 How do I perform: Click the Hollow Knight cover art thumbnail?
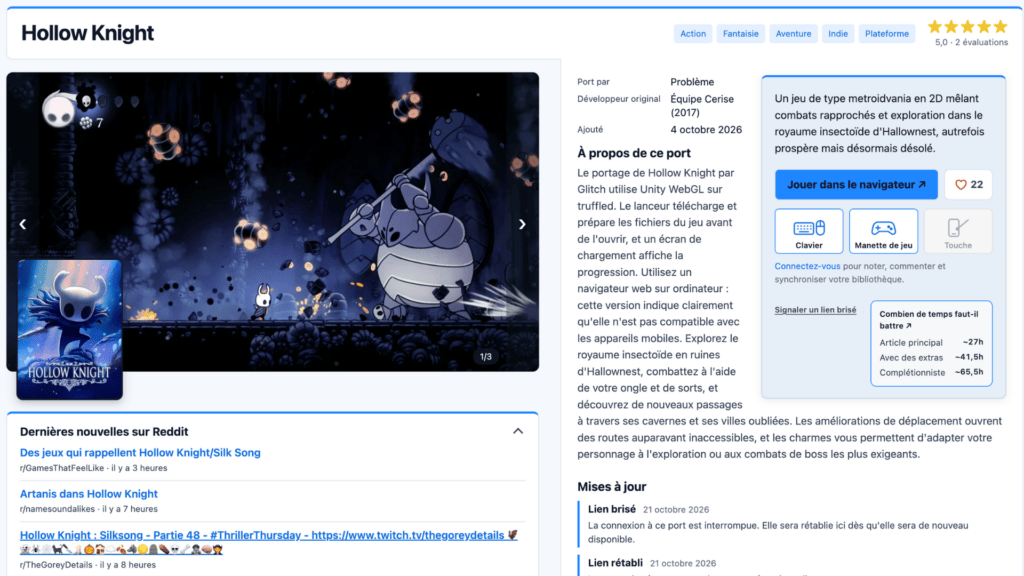pos(69,329)
